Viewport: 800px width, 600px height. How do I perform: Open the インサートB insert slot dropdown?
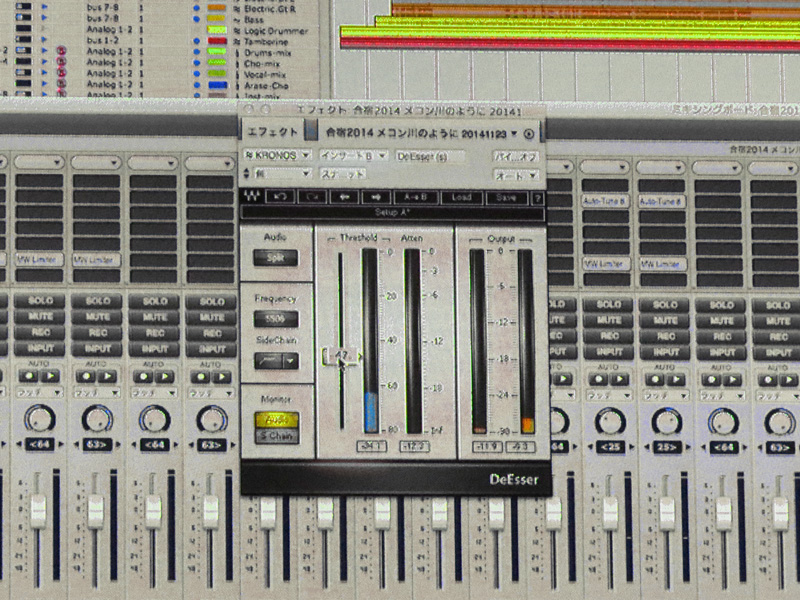click(x=354, y=156)
